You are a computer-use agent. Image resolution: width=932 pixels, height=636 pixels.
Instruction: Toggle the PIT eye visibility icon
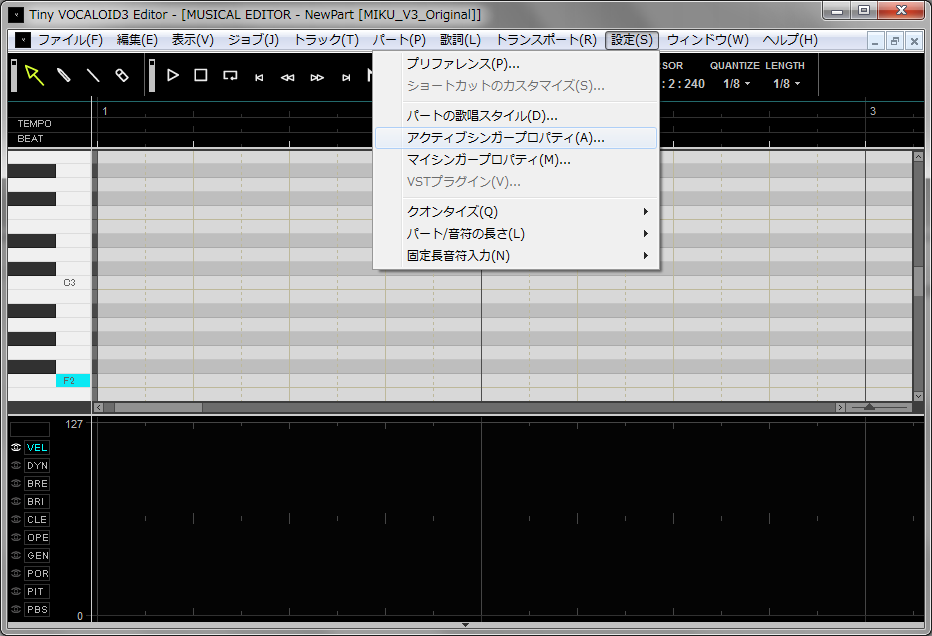coord(16,591)
